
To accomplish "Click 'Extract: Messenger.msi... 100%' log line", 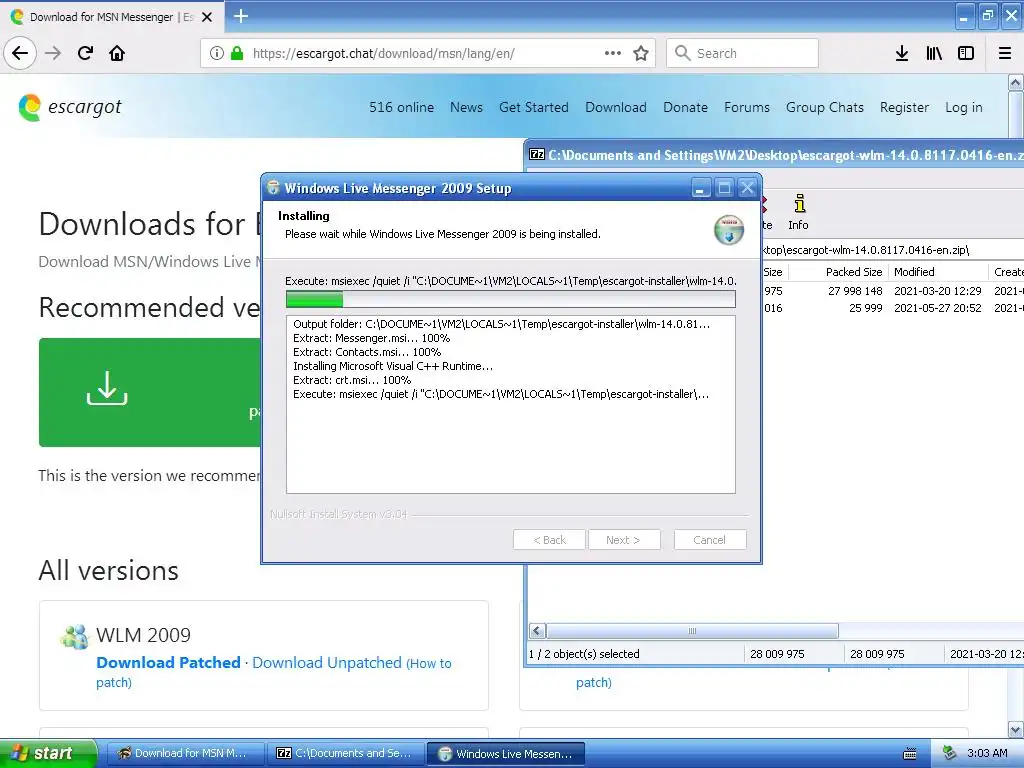I will click(x=372, y=338).
